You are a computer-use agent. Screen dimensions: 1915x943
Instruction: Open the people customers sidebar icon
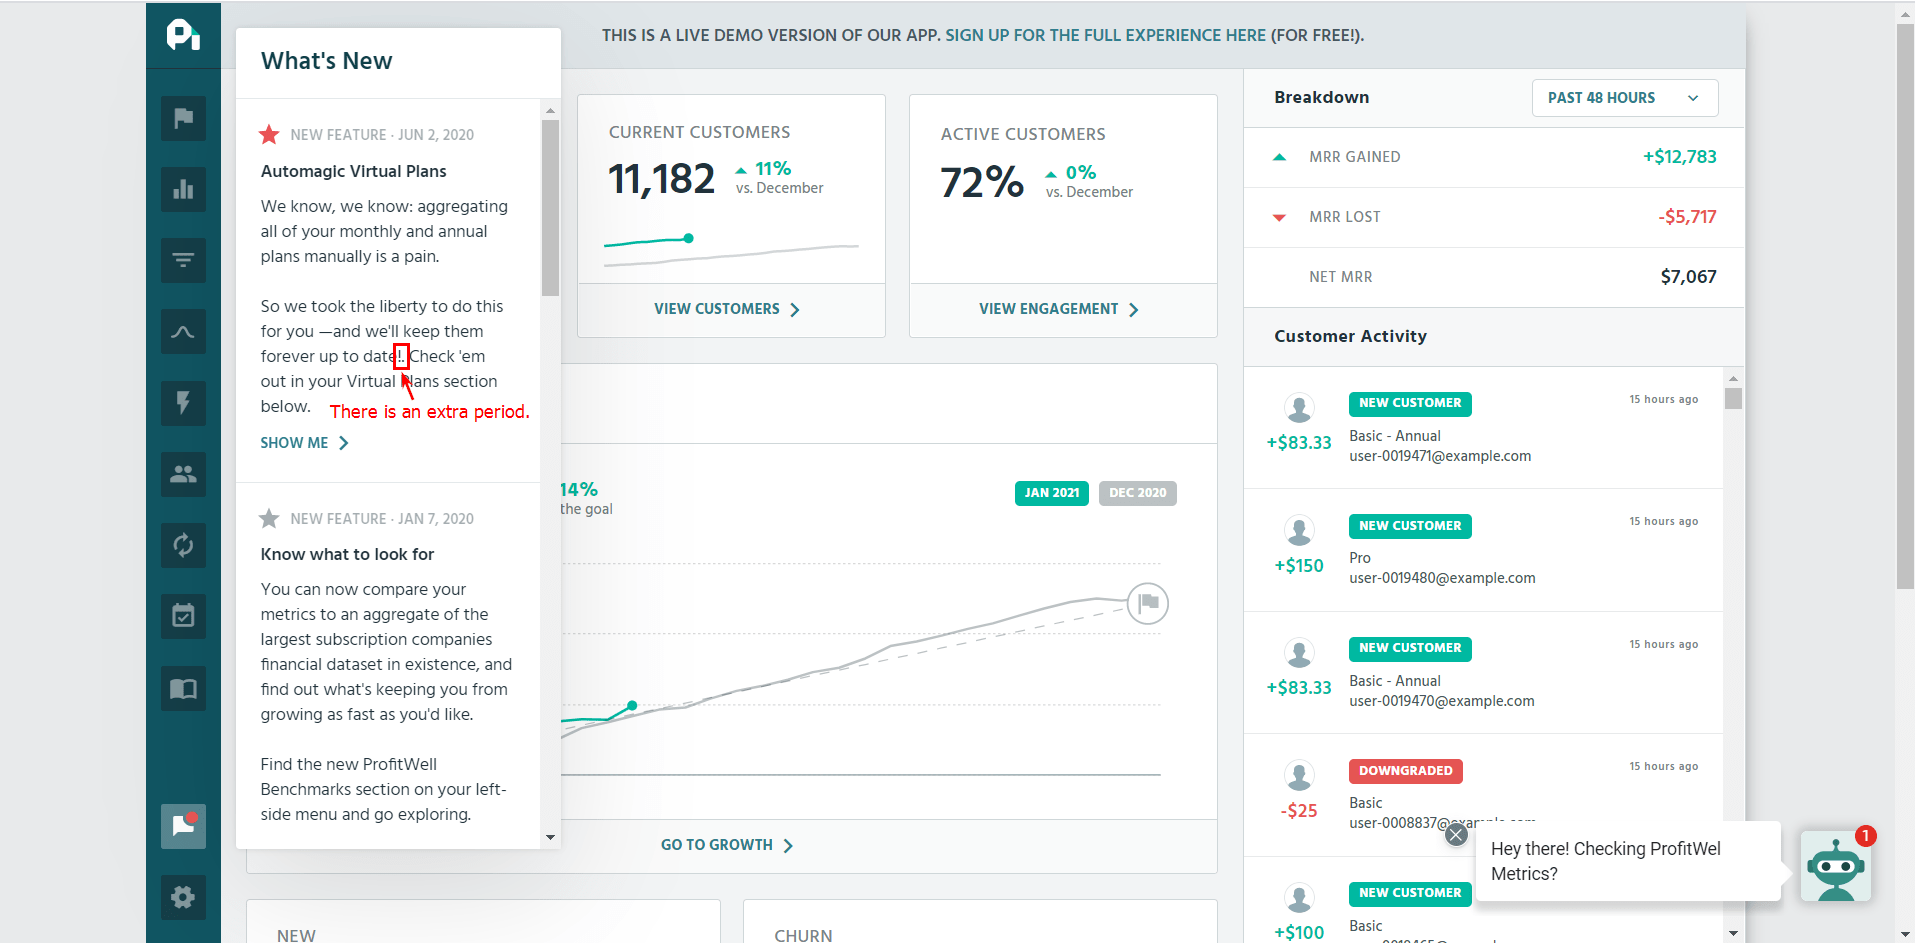point(183,474)
